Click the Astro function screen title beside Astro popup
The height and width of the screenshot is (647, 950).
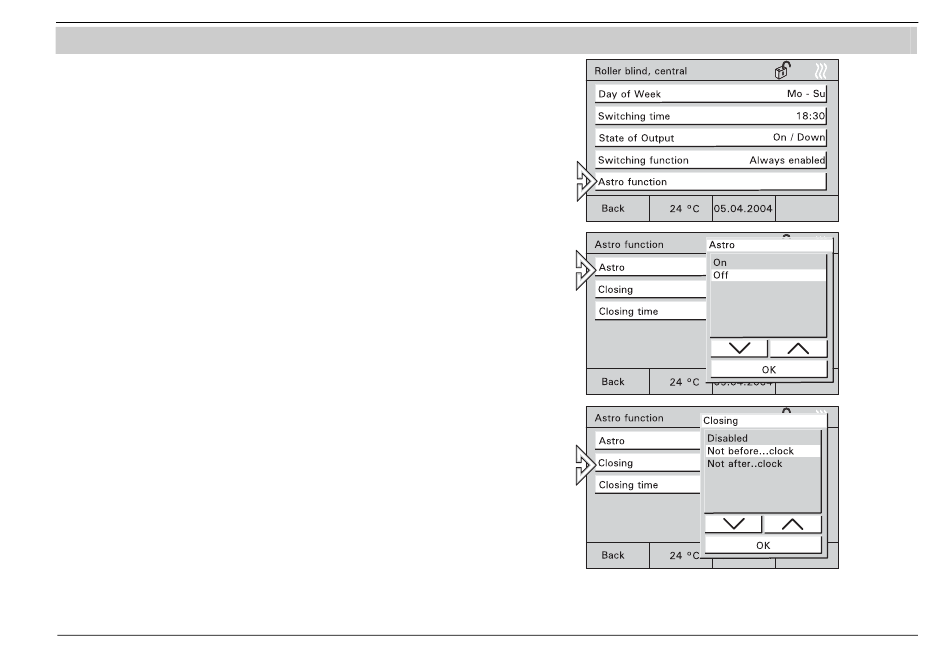[629, 244]
